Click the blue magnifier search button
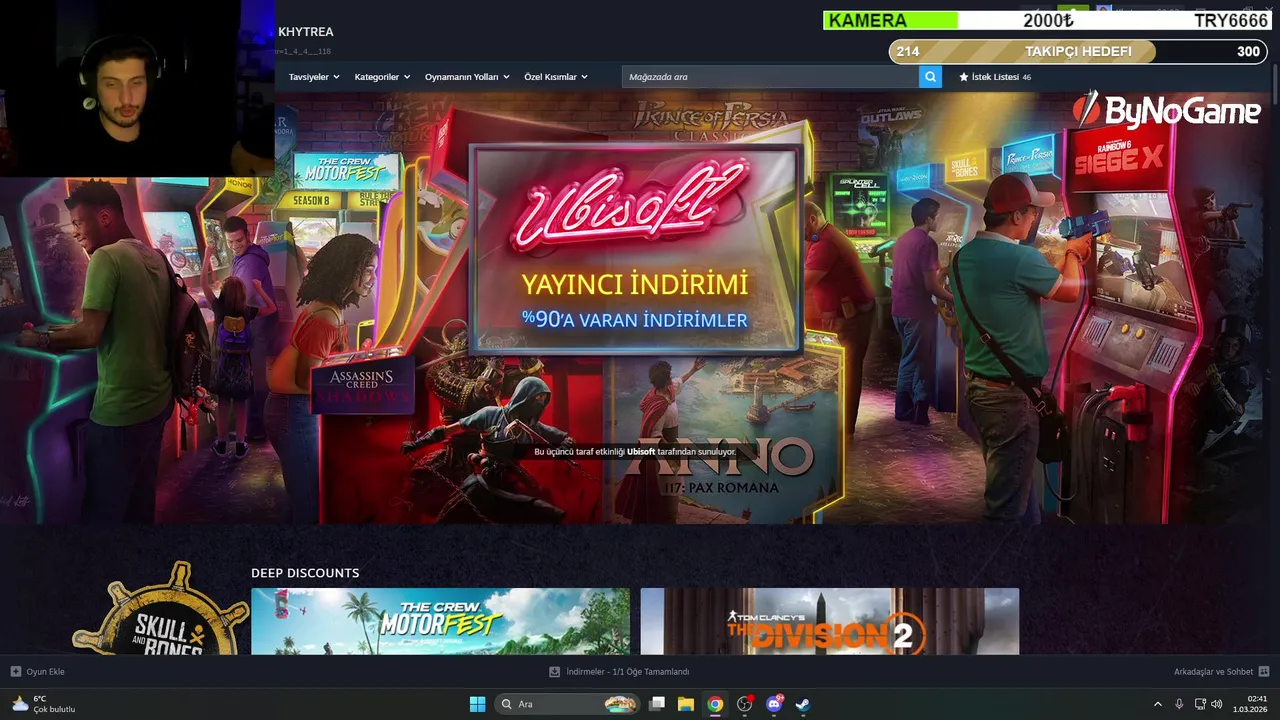This screenshot has height=720, width=1280. (x=930, y=77)
